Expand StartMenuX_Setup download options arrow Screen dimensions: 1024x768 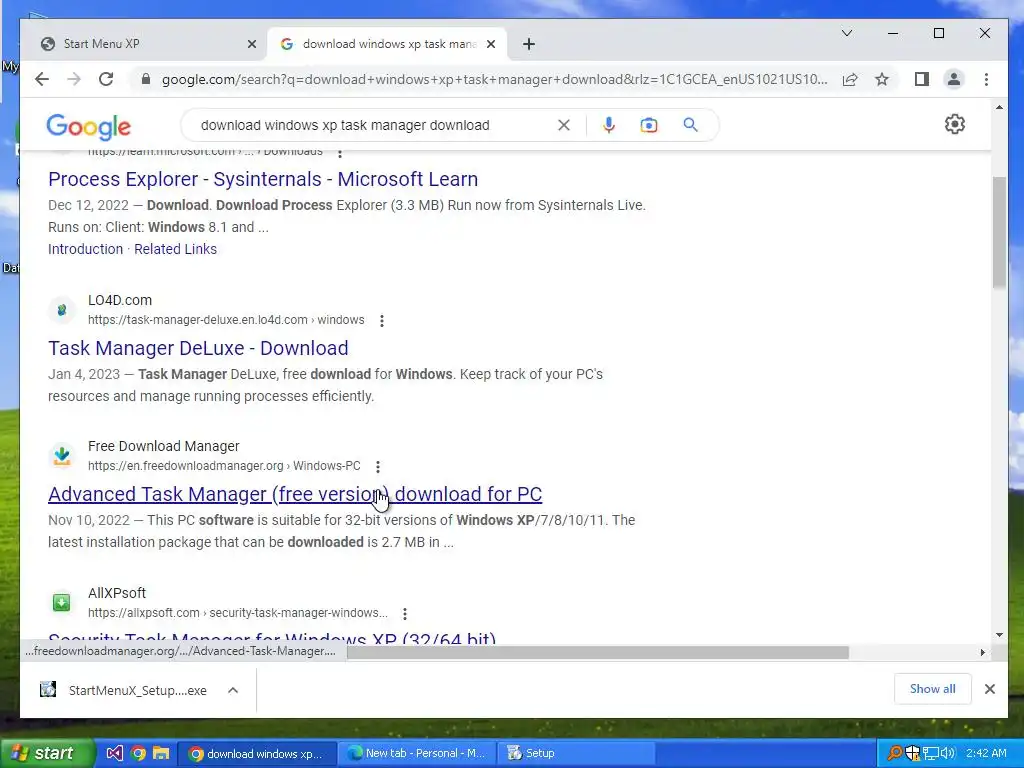coord(233,690)
